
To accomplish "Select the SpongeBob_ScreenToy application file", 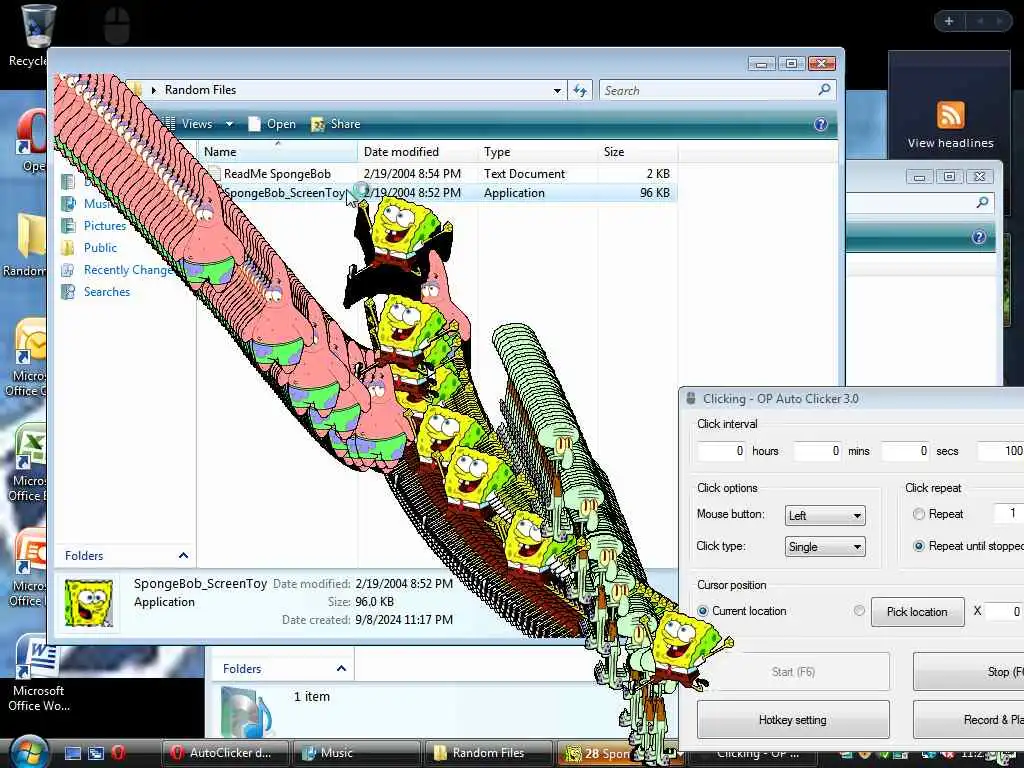I will coord(283,193).
